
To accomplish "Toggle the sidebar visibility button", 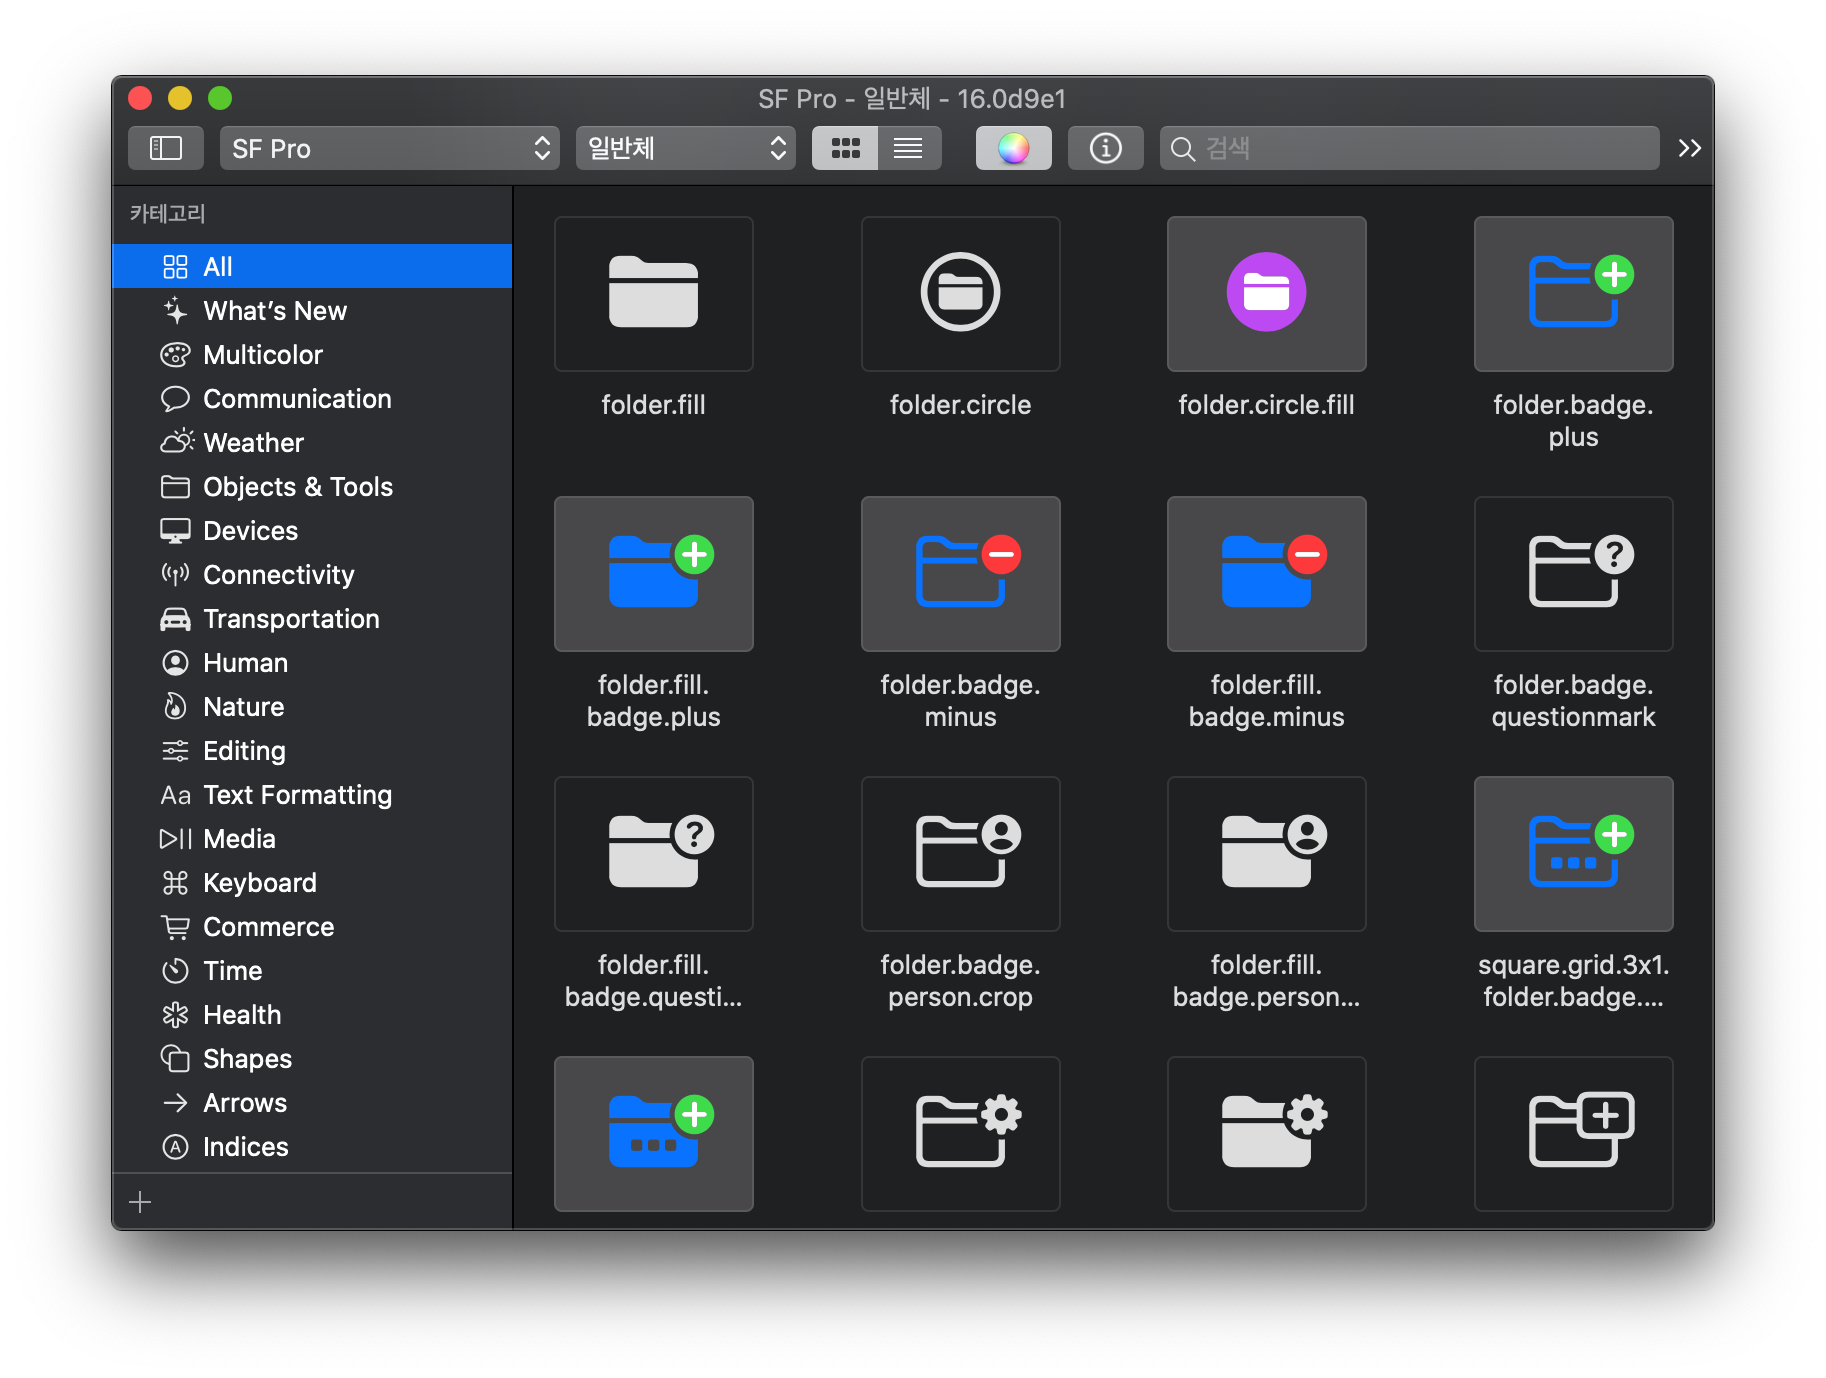I will coord(166,148).
